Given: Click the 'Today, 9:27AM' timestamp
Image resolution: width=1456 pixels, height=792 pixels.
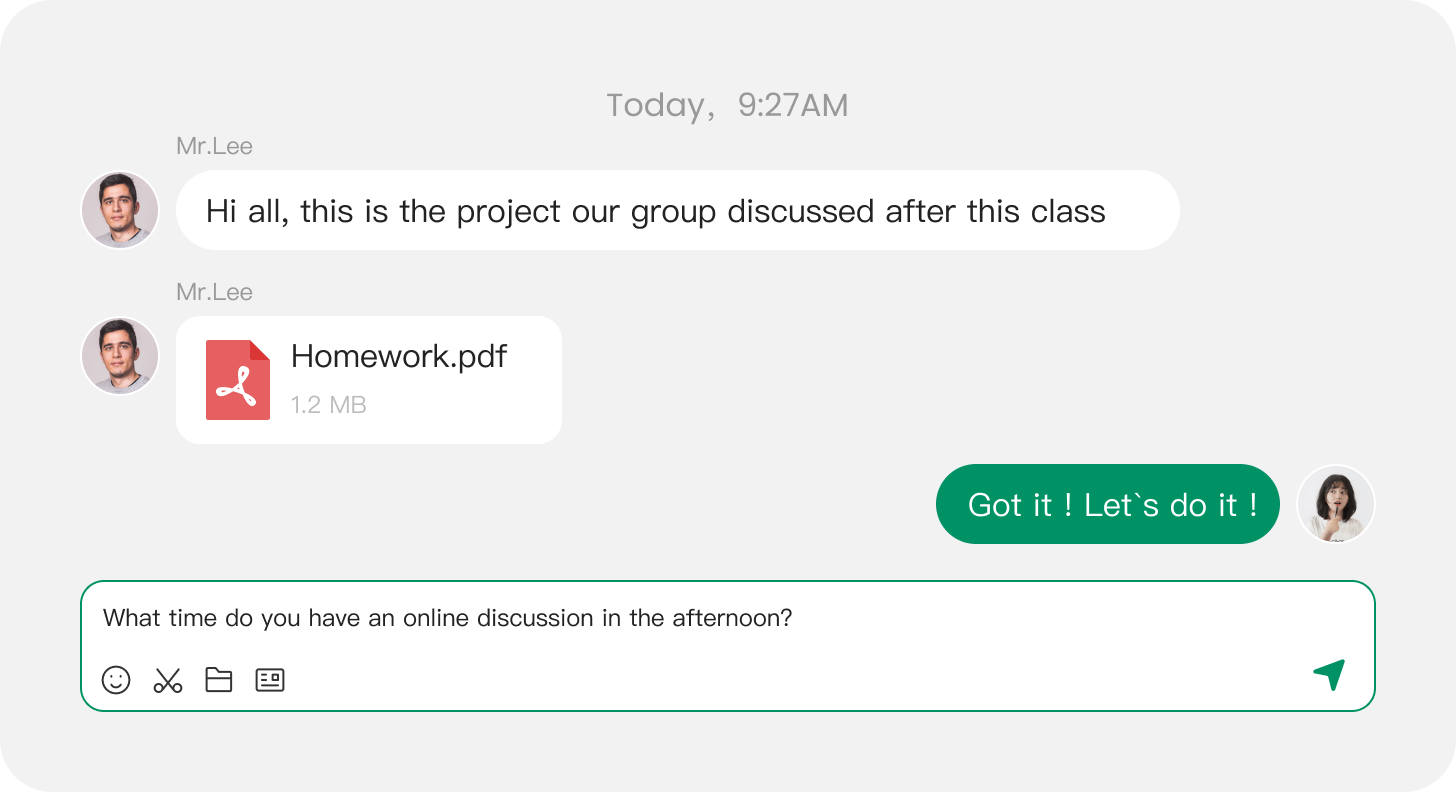Looking at the screenshot, I should click(727, 105).
